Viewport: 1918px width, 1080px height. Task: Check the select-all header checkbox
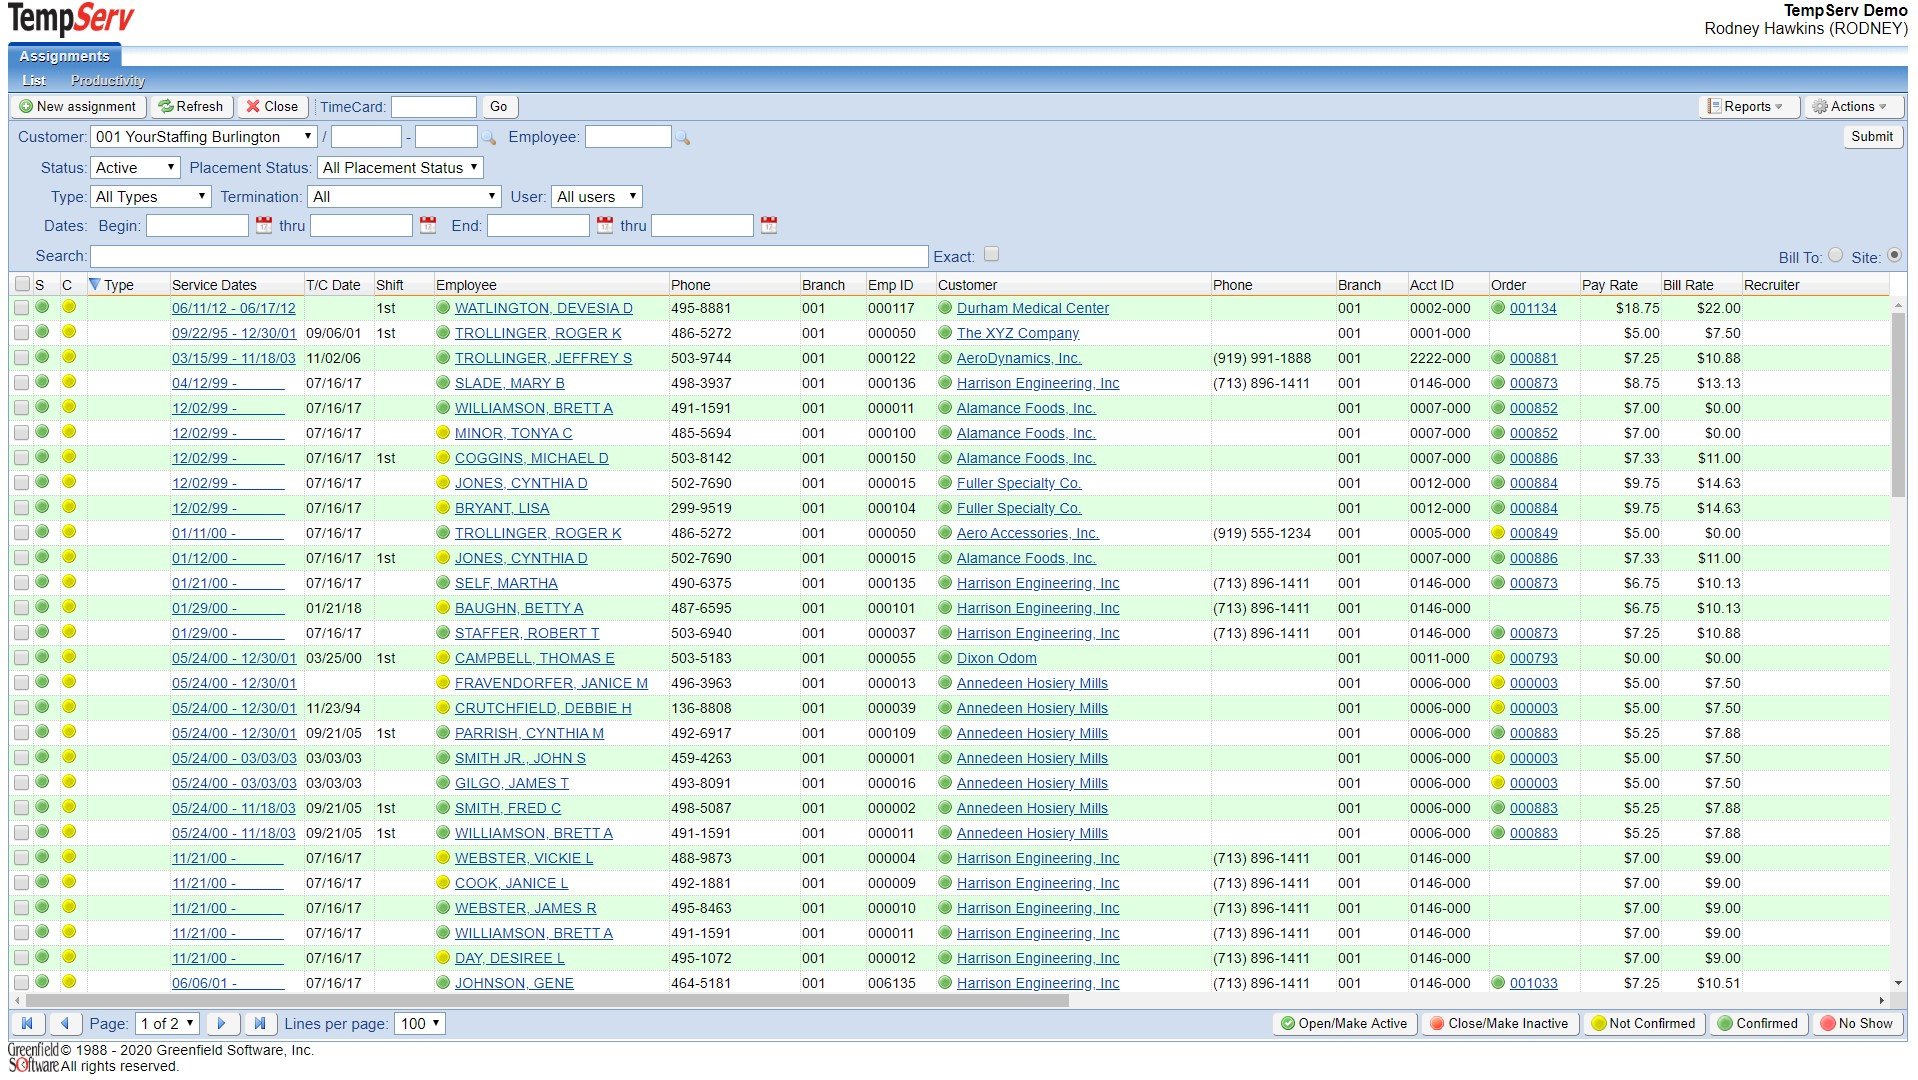point(22,285)
